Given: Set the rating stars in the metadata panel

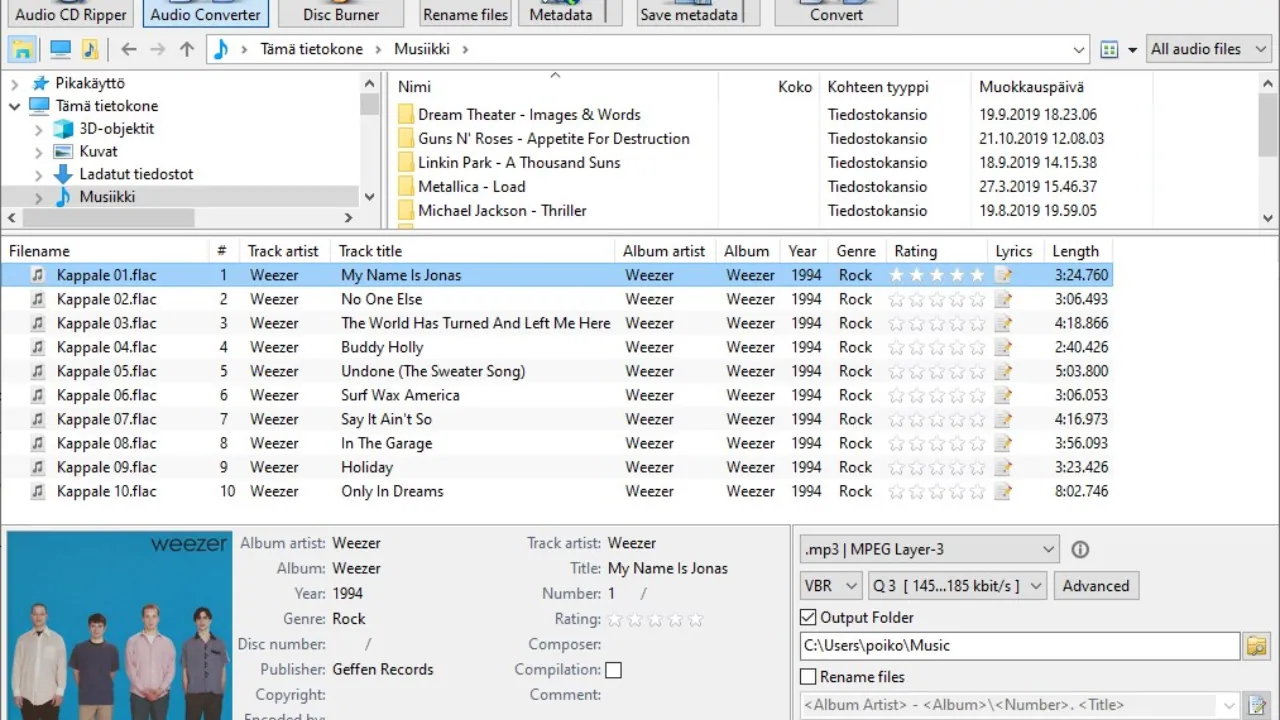Looking at the screenshot, I should (x=655, y=619).
